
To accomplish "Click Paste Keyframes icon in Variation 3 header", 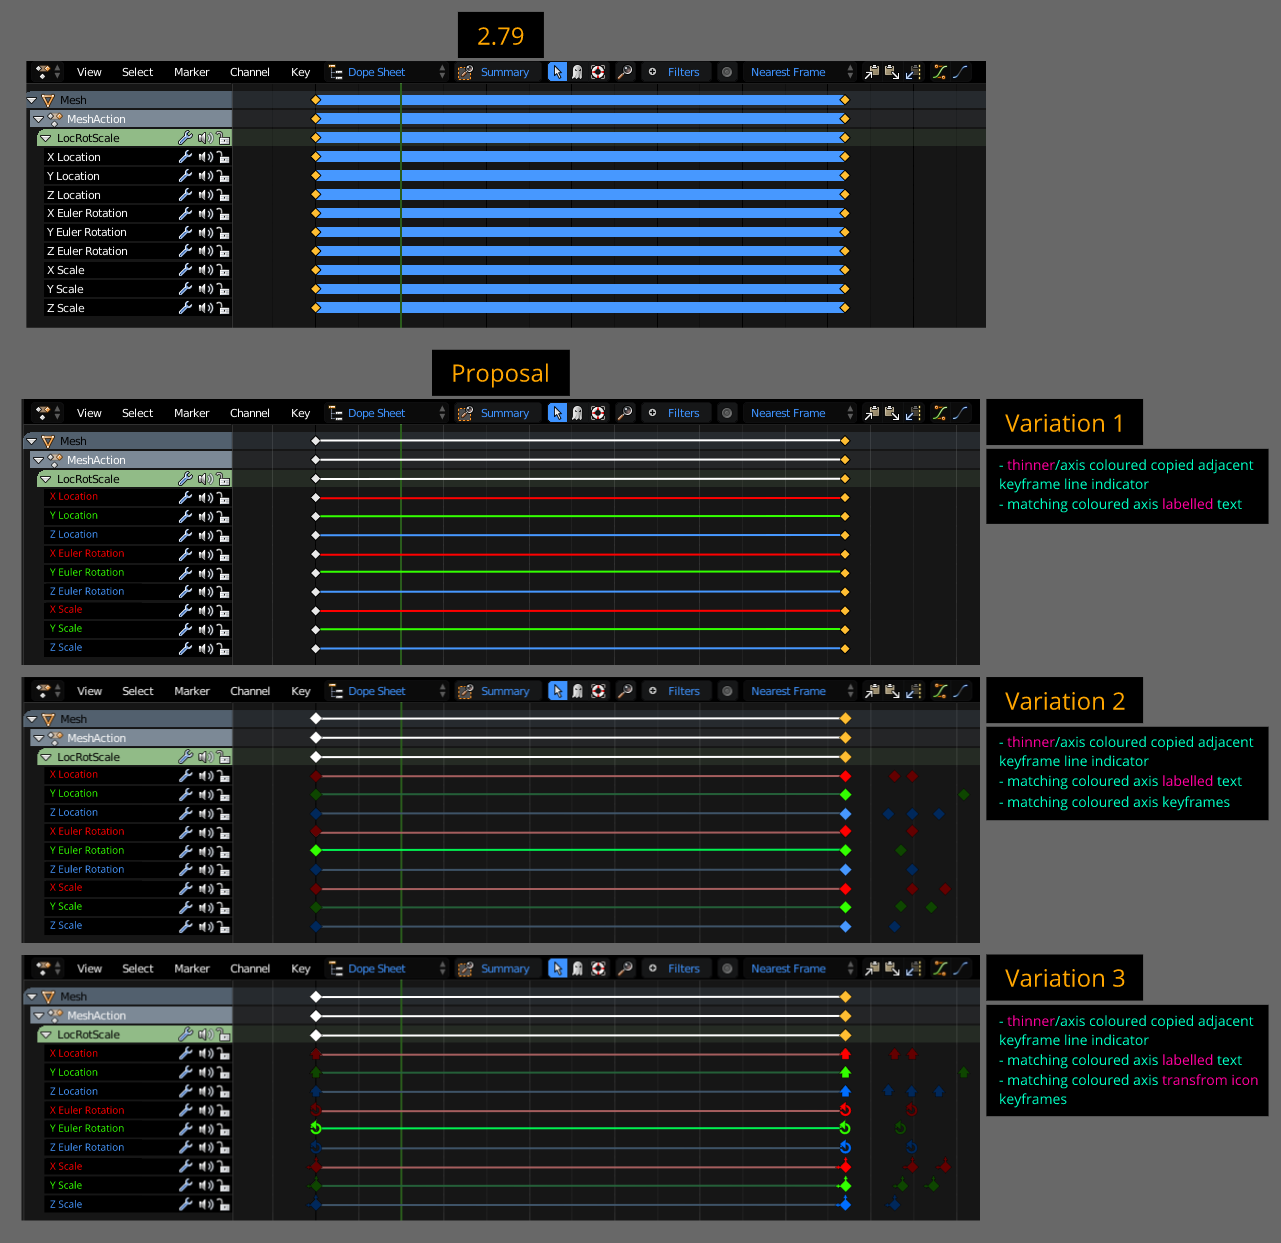I will tap(892, 968).
